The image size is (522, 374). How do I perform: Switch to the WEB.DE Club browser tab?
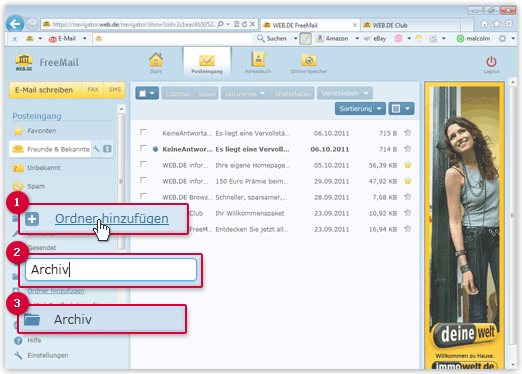click(x=411, y=25)
